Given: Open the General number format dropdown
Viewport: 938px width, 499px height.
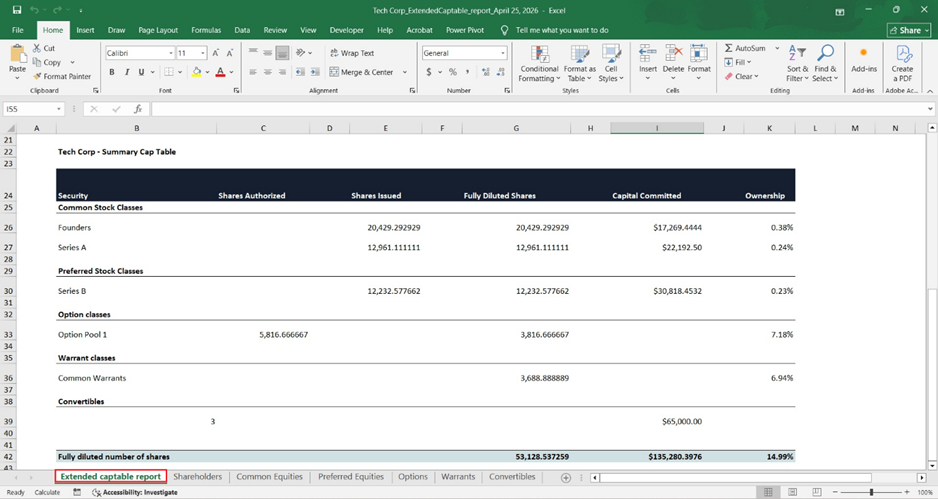Looking at the screenshot, I should click(x=503, y=53).
